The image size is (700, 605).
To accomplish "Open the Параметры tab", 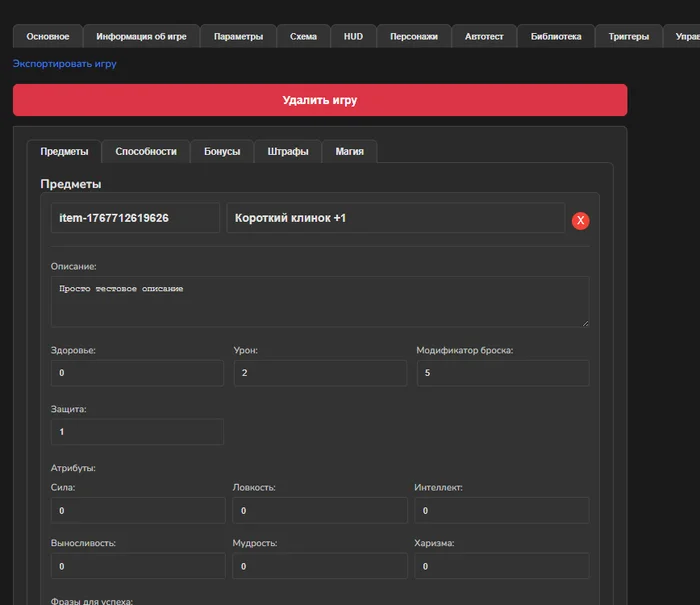I will 238,36.
